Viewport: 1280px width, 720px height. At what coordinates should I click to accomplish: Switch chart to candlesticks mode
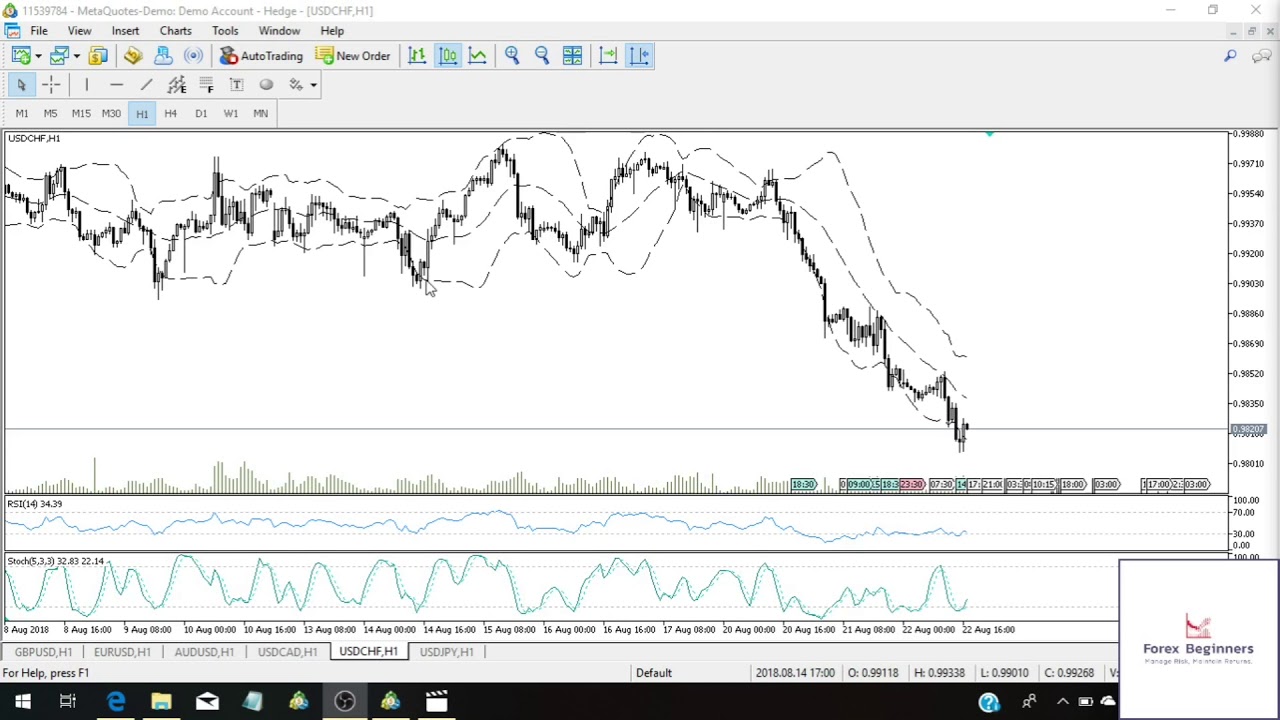point(448,56)
